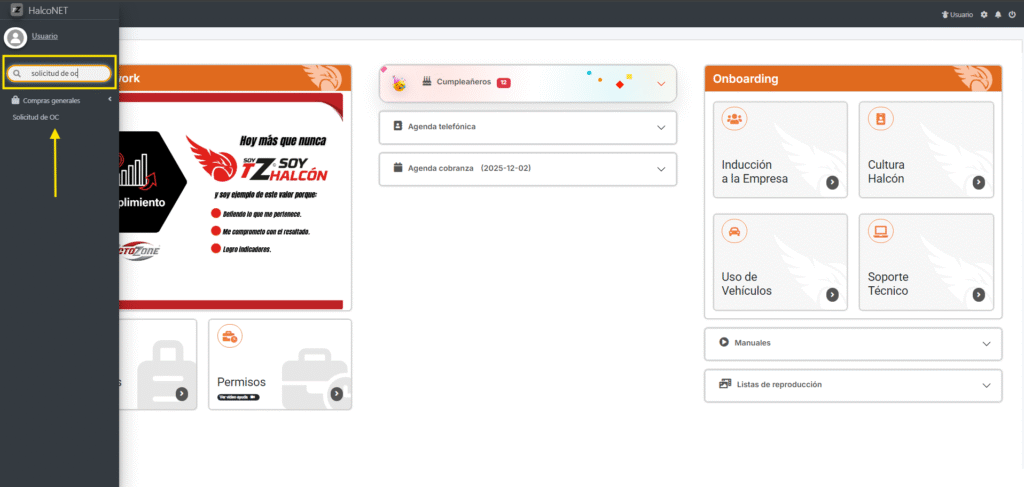This screenshot has height=487, width=1024.
Task: Click the settings gear icon in top bar
Action: click(984, 15)
